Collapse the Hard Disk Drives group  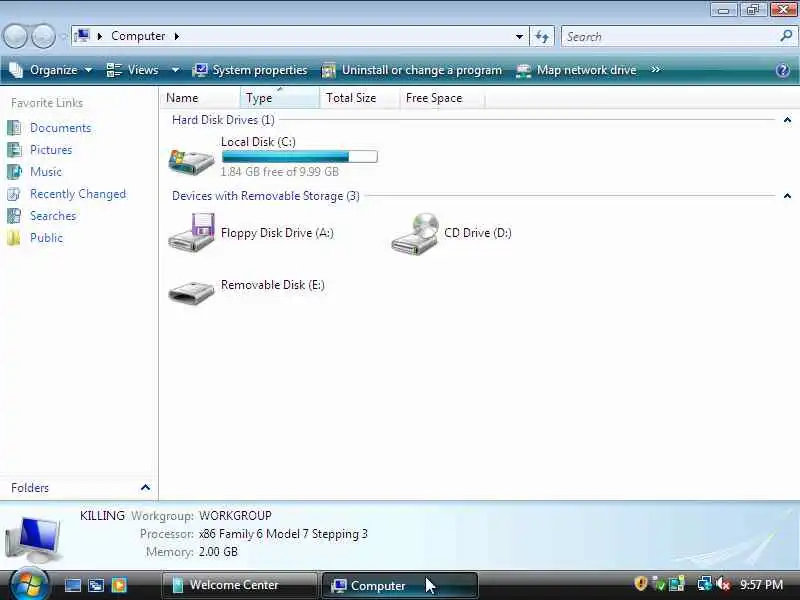(787, 120)
